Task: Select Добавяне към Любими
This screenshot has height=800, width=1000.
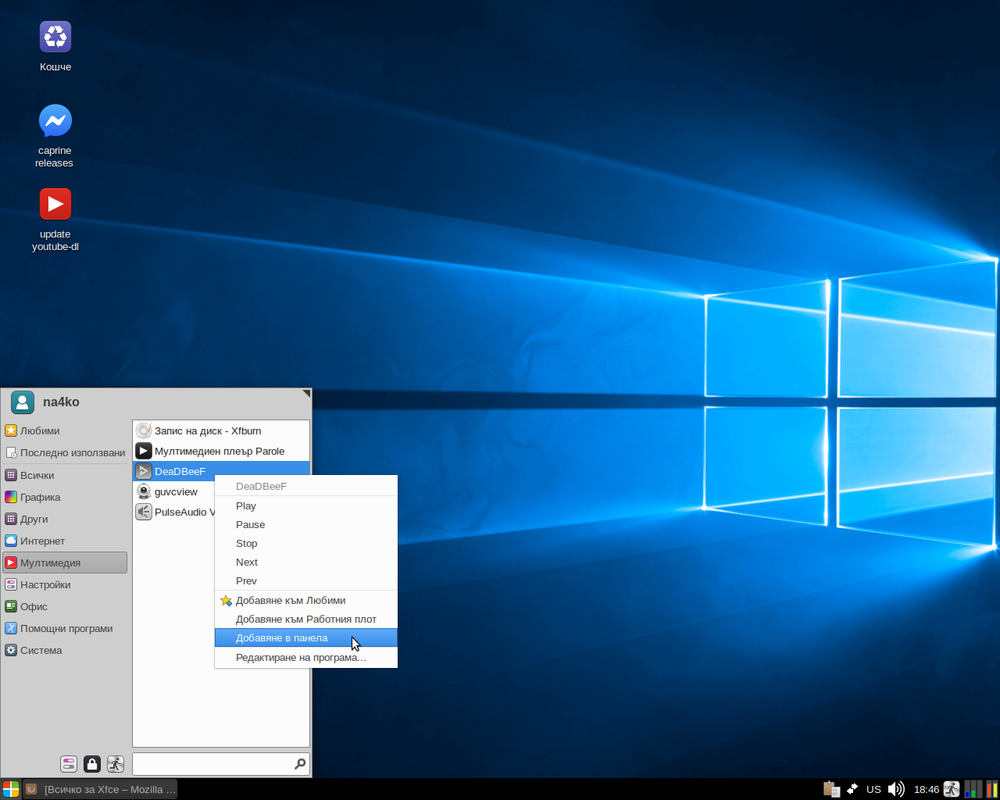Action: pos(306,600)
